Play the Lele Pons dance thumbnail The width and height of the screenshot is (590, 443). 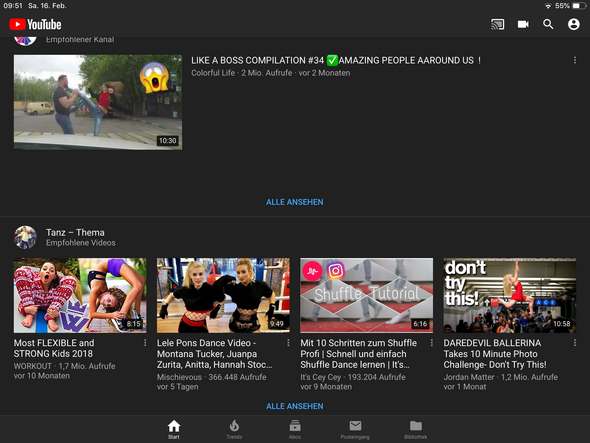coord(223,295)
